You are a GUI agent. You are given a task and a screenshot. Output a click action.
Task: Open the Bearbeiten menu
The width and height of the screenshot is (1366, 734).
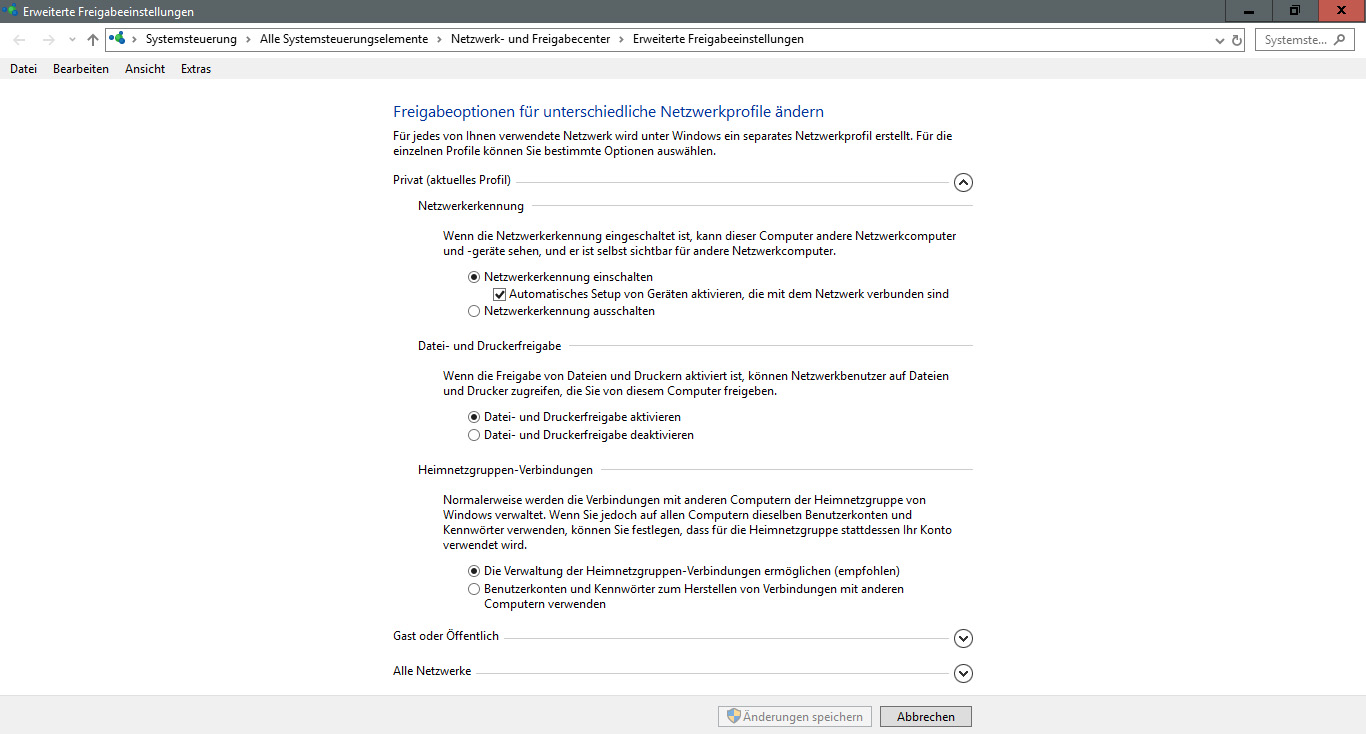pyautogui.click(x=81, y=69)
